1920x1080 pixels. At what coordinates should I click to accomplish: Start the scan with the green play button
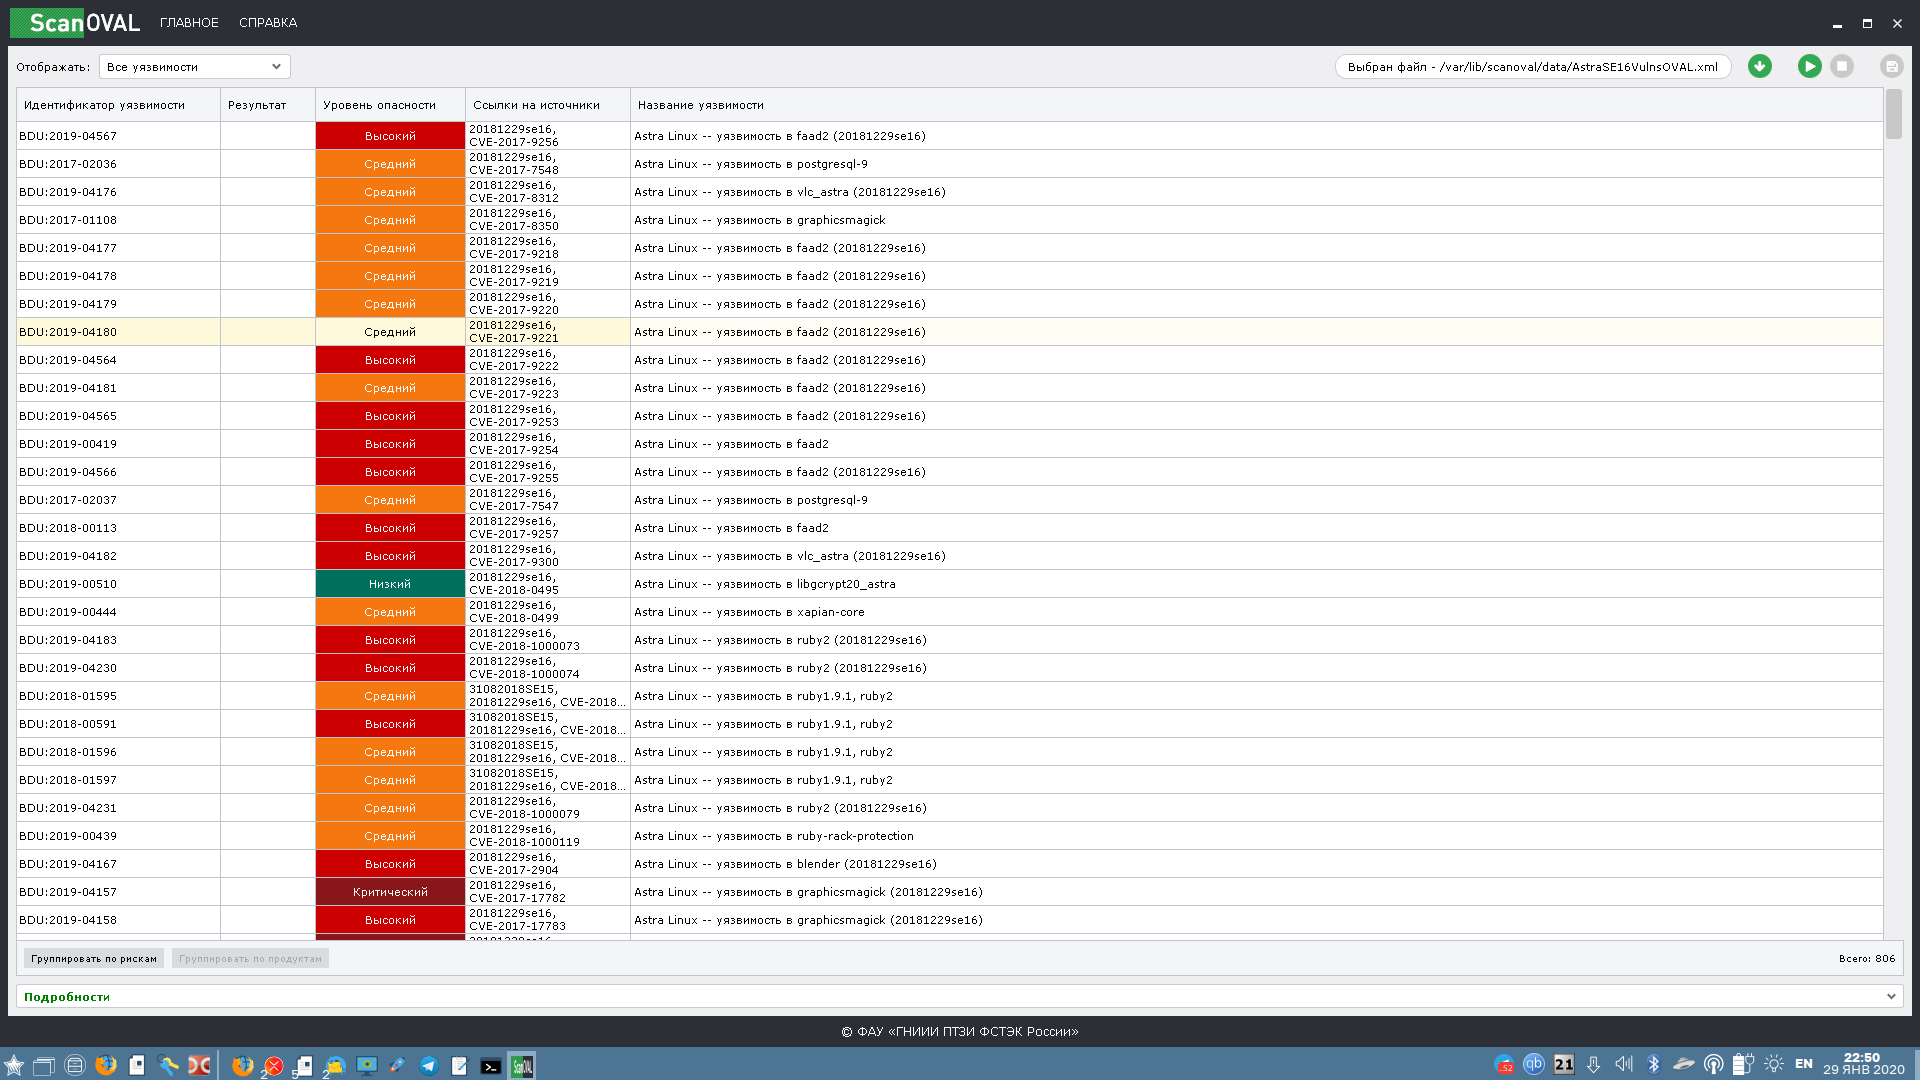pos(1809,66)
